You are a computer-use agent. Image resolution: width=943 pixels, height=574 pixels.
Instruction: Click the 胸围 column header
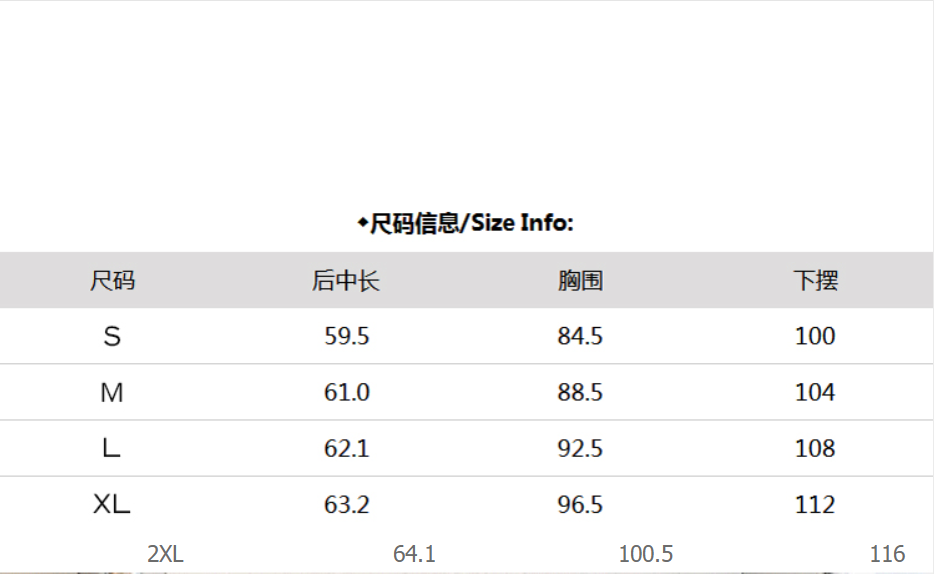click(x=580, y=281)
